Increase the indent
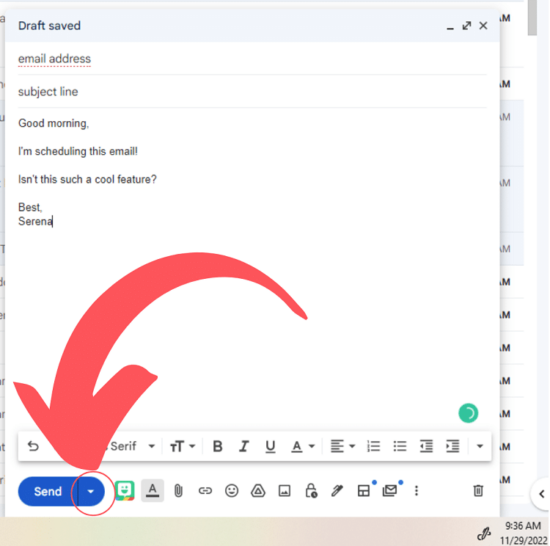550x546 pixels. coord(452,446)
